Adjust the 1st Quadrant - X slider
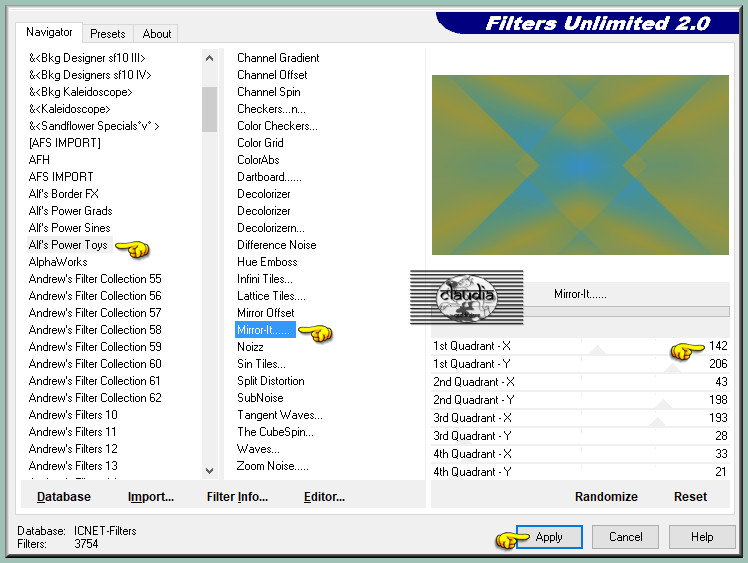 pos(580,346)
